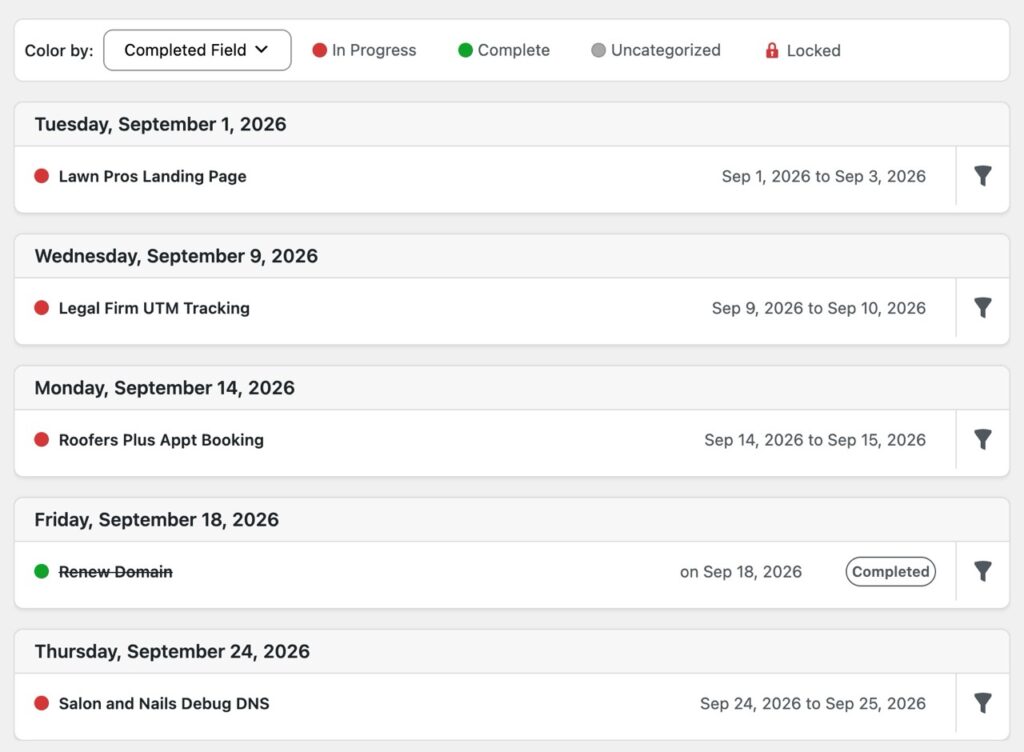Click red status dot beside Salon and Nails Debug DNS
Viewport: 1024px width, 752px height.
(x=42, y=703)
